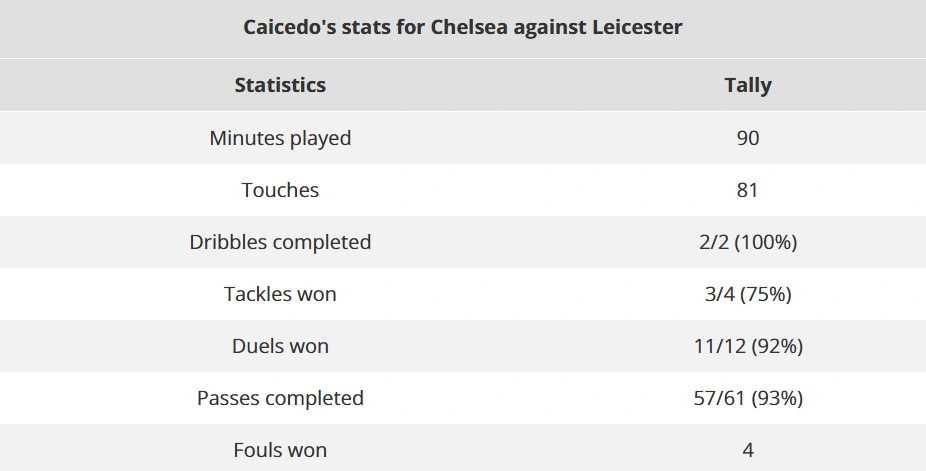Select the Tally column header
Screen dimensions: 926x471
pos(748,85)
